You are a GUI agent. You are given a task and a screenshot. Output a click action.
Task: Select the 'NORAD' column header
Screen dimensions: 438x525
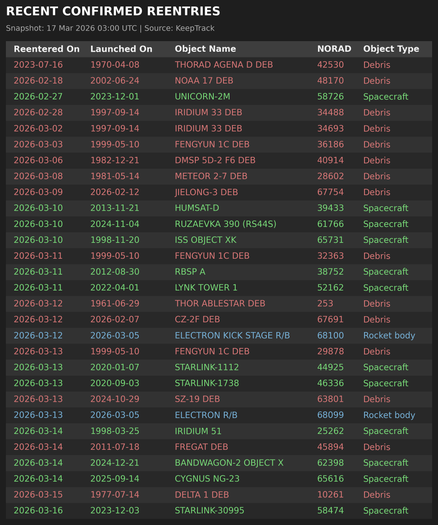[334, 49]
